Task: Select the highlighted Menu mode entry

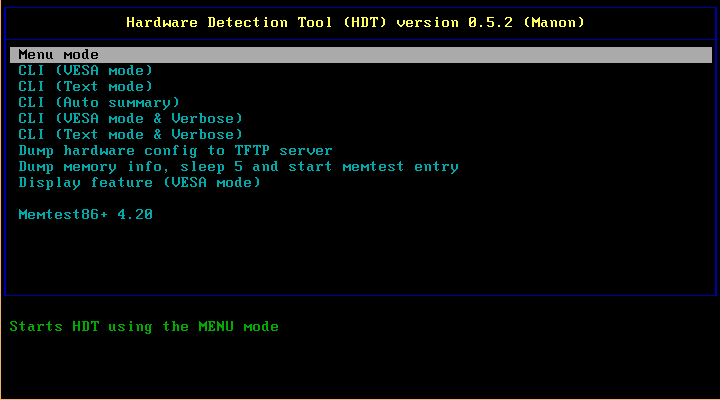Action: tap(361, 55)
